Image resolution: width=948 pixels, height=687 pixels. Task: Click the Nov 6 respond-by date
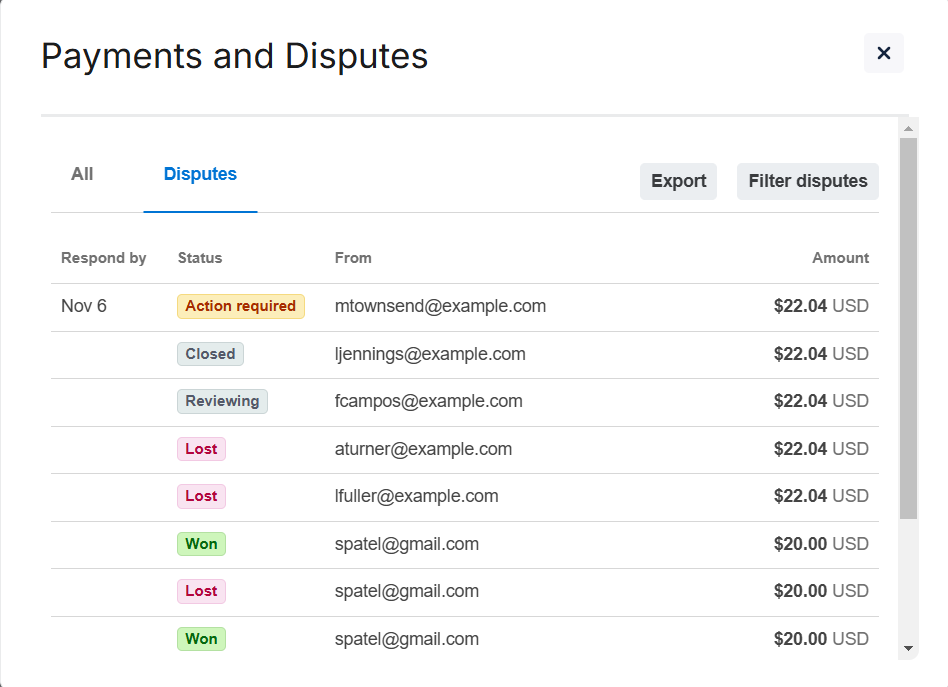84,306
